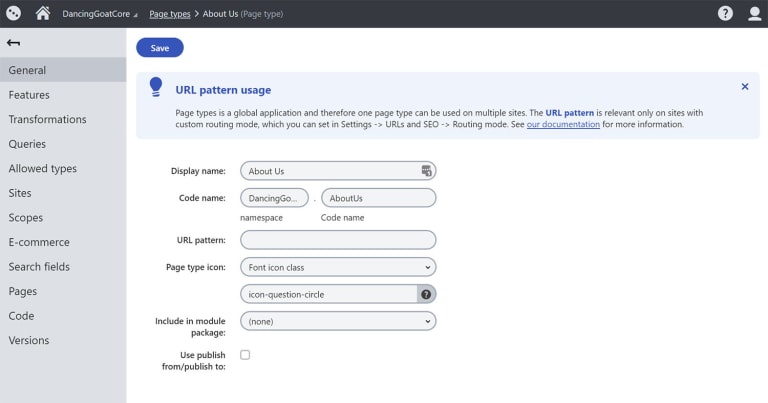Open the Kentico application list logo
This screenshot has width=768, height=403.
tap(13, 13)
